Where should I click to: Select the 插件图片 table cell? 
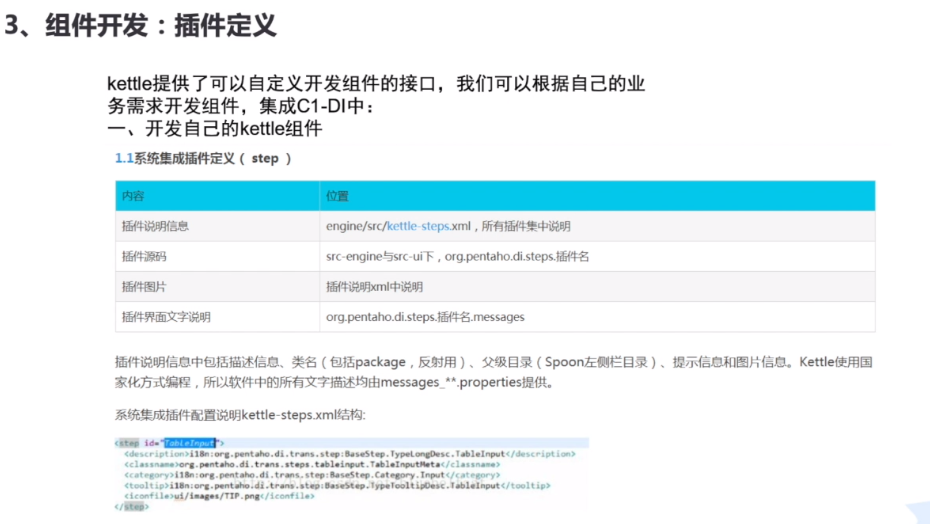coord(217,287)
